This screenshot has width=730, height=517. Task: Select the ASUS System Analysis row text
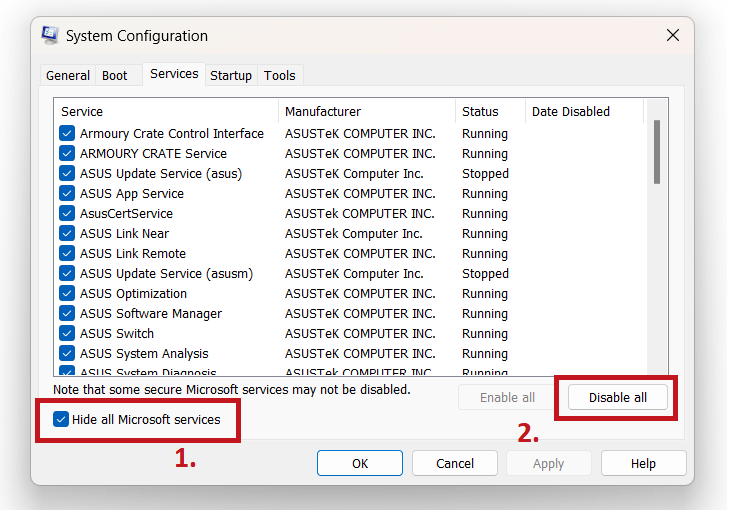(x=145, y=354)
